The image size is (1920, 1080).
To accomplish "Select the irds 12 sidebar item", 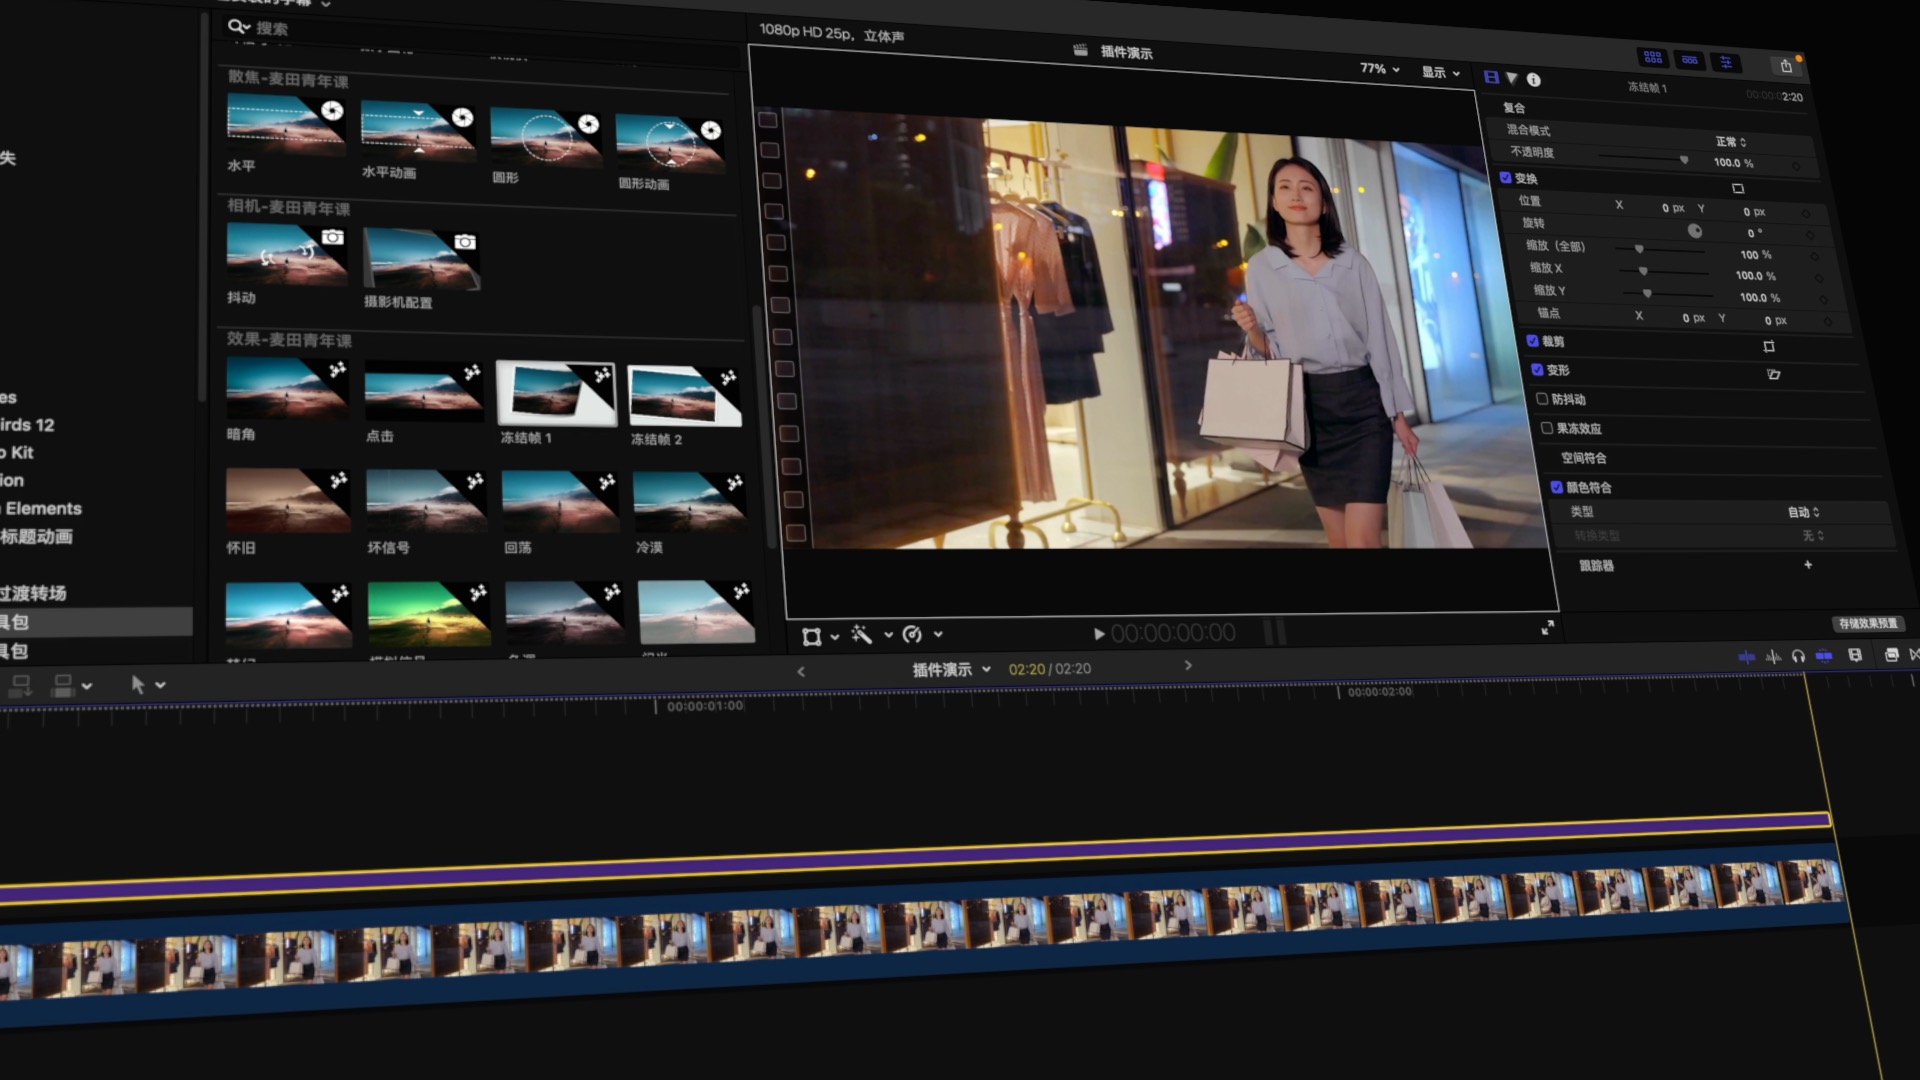I will pos(27,424).
